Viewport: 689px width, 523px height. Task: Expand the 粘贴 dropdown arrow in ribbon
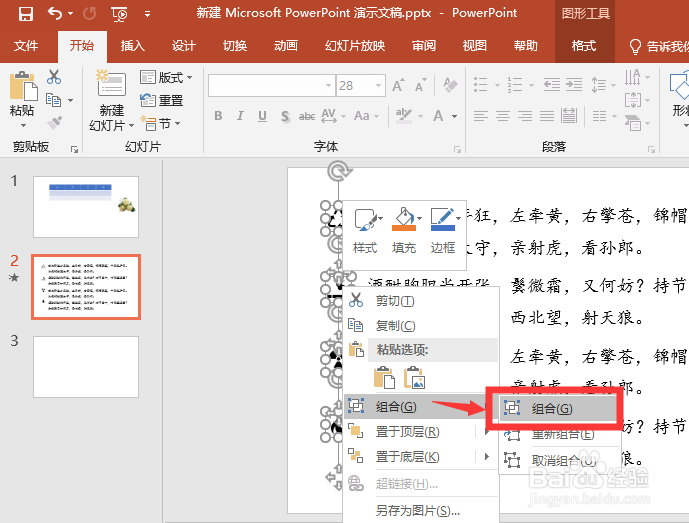tap(23, 126)
